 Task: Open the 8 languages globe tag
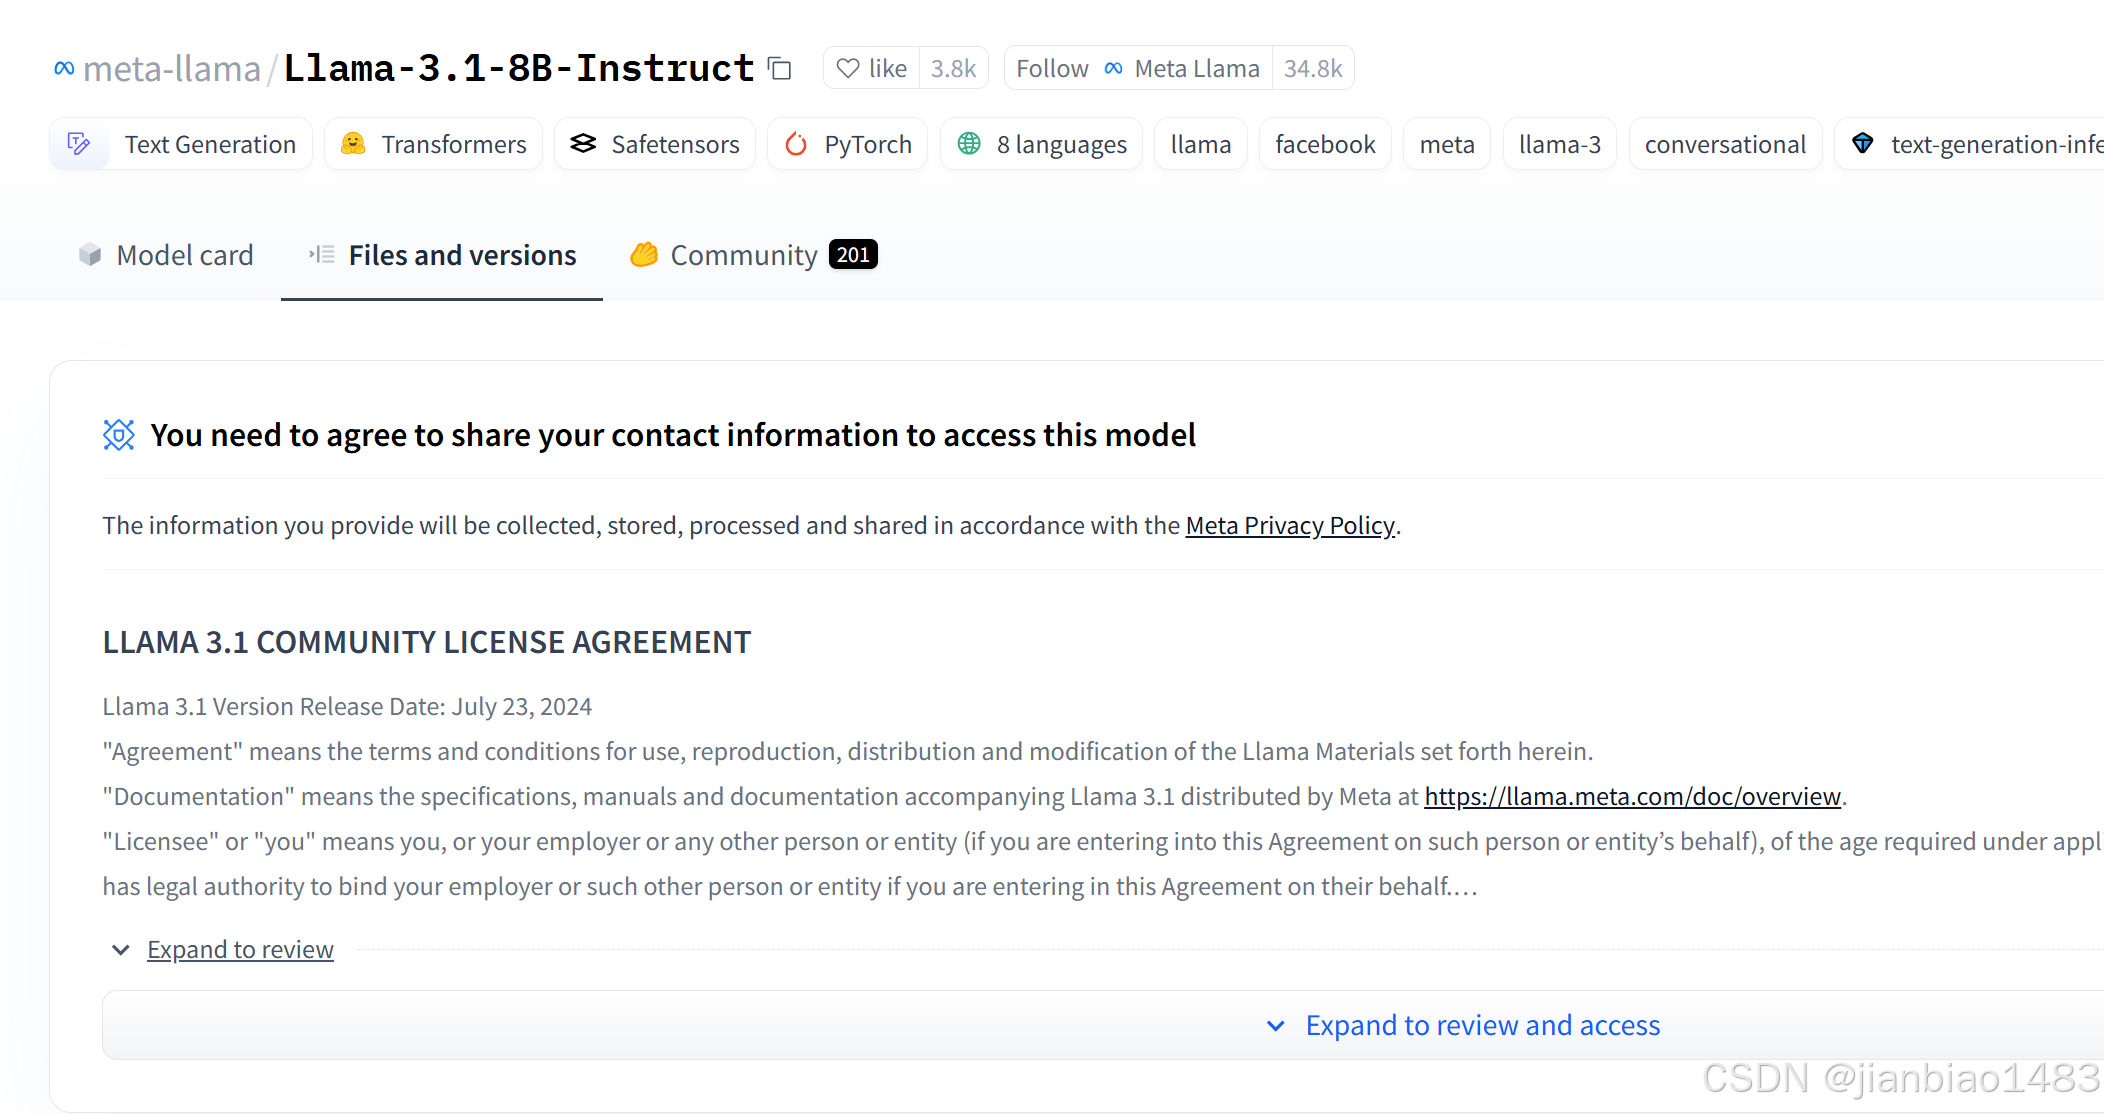[x=1041, y=144]
